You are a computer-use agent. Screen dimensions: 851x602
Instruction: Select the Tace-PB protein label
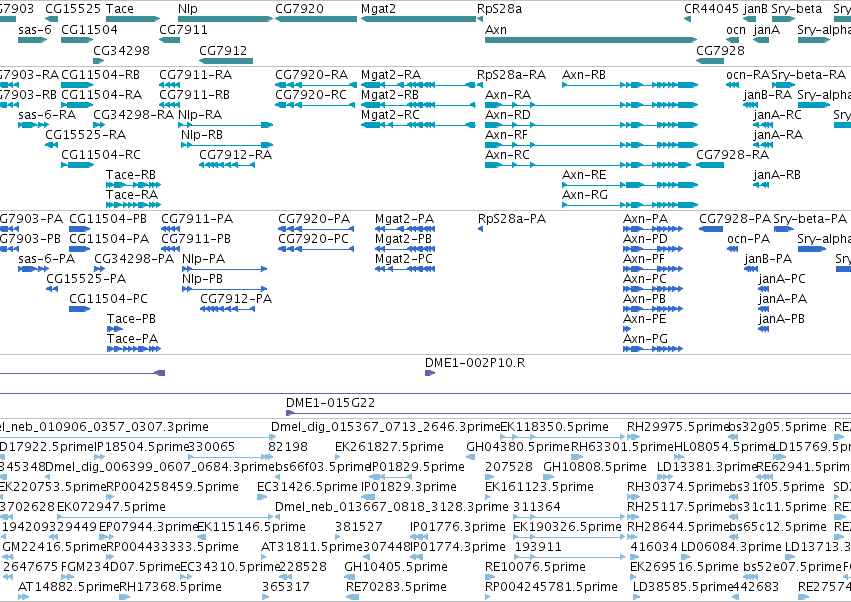pyautogui.click(x=131, y=319)
